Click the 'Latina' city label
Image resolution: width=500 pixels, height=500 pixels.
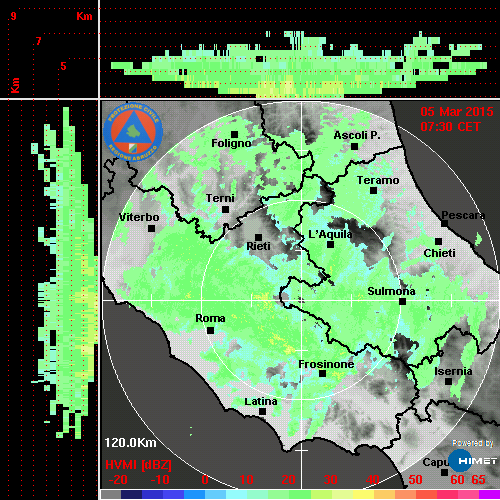tap(261, 402)
